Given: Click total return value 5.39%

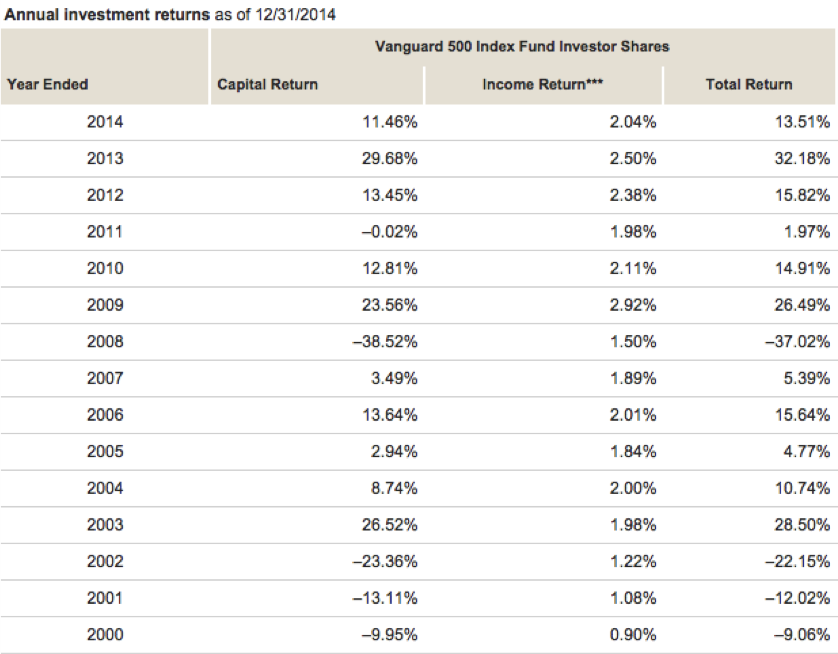Looking at the screenshot, I should coord(807,378).
